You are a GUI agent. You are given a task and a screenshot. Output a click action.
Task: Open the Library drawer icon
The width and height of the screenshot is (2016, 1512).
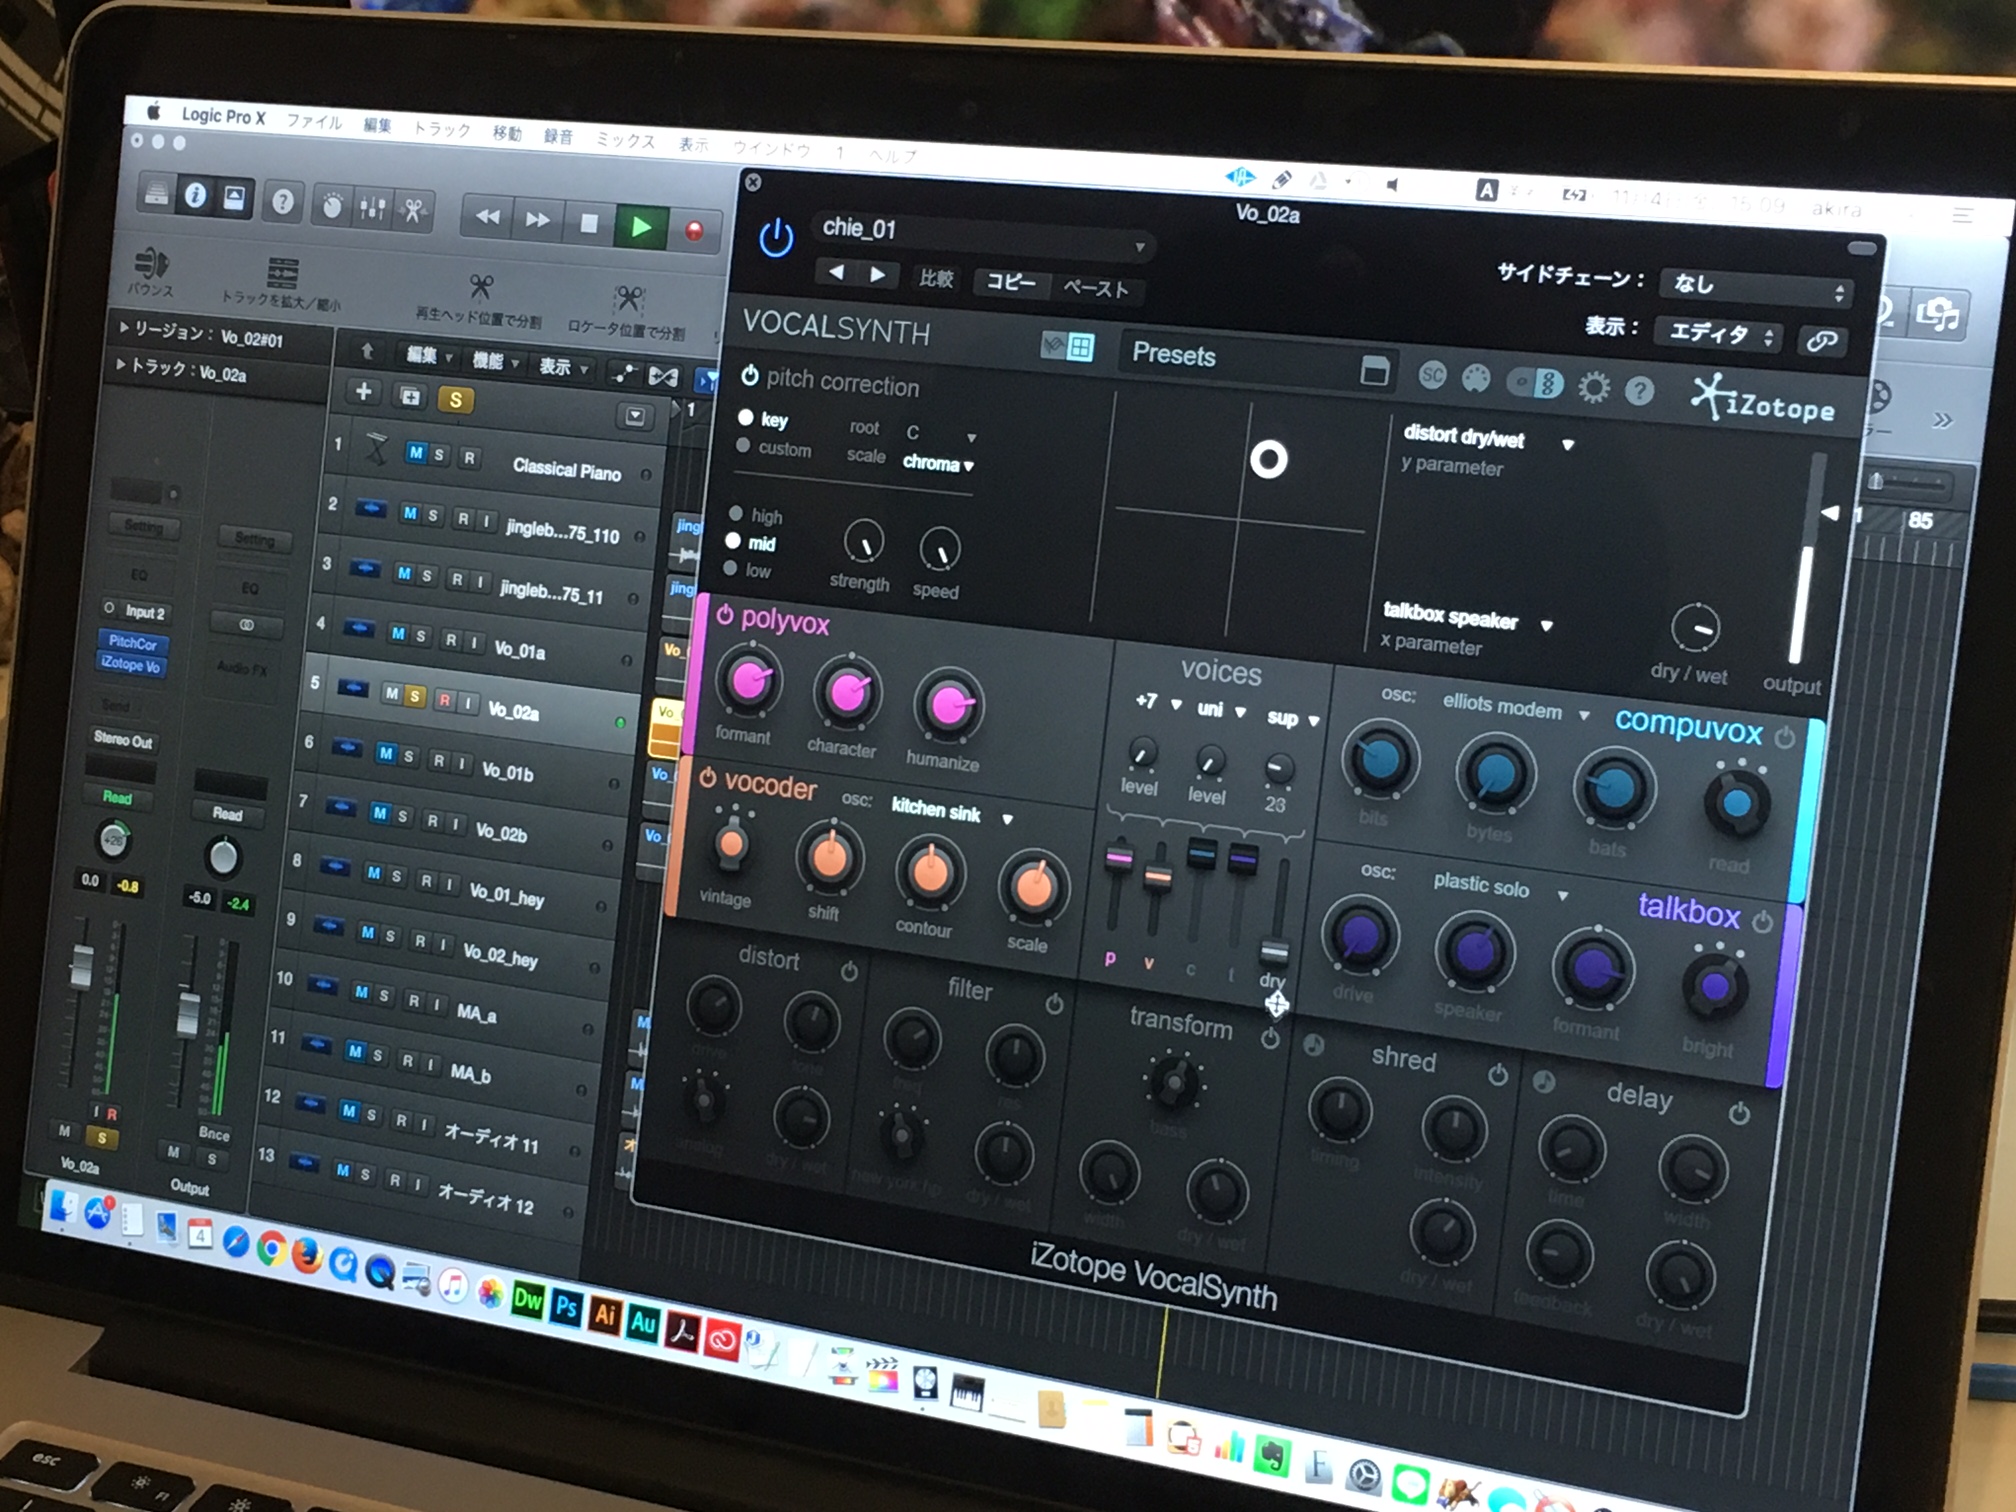[156, 192]
